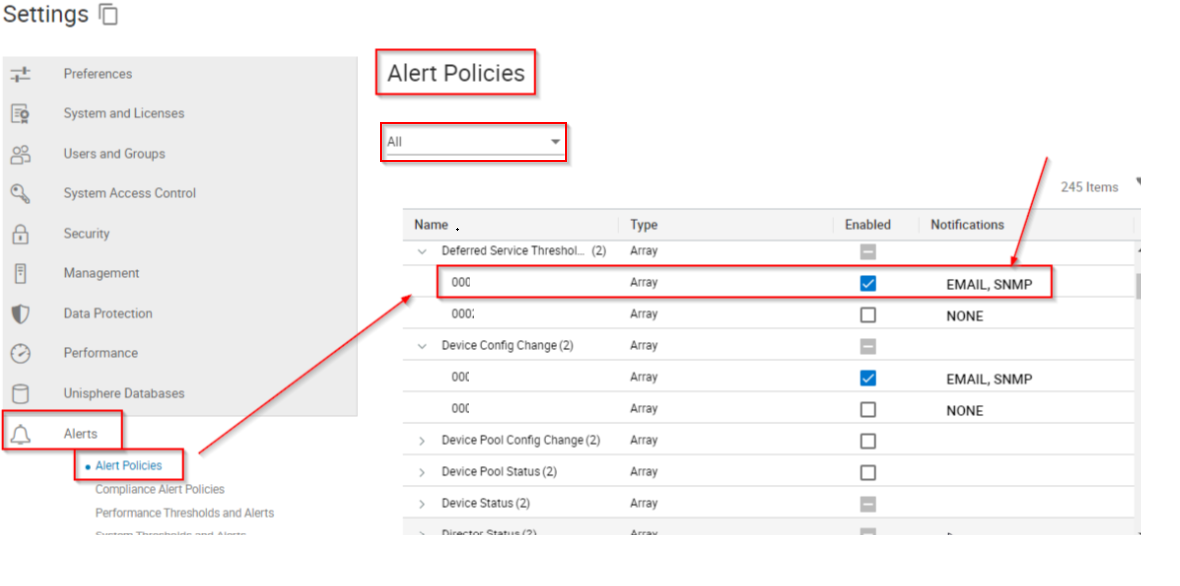The image size is (1180, 586).
Task: Enable the policy showing NONE under Deferred Service Threshold
Action: pos(867,315)
